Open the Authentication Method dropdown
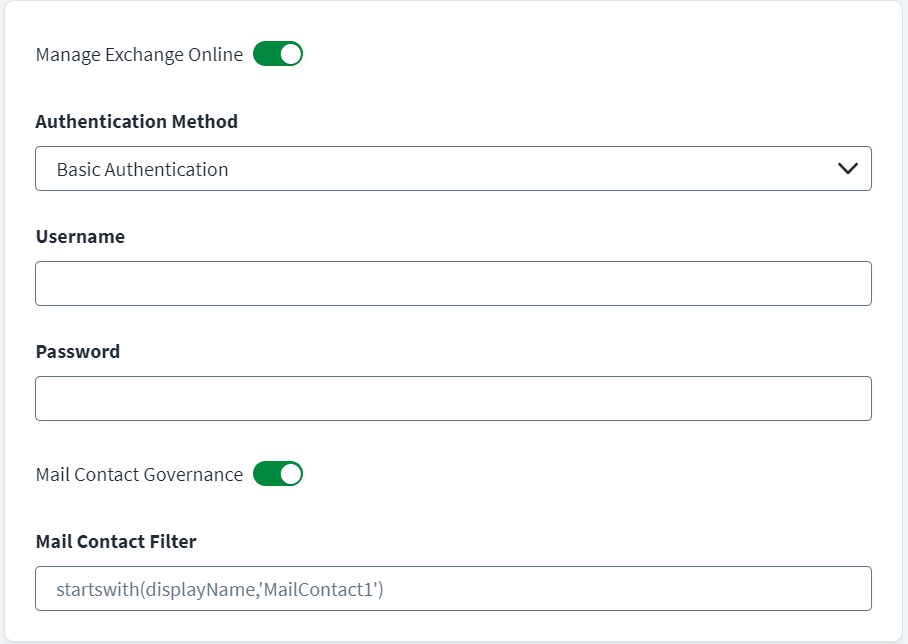Image resolution: width=908 pixels, height=644 pixels. coord(453,169)
